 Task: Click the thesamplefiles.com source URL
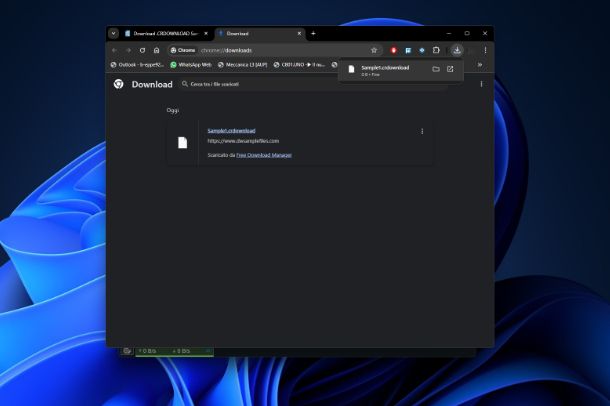pyautogui.click(x=243, y=141)
